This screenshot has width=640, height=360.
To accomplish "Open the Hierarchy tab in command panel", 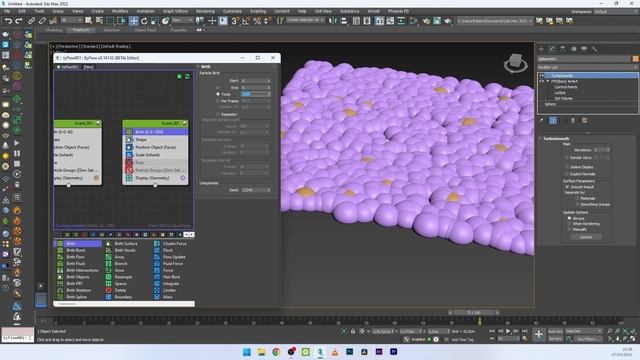I will tap(563, 49).
